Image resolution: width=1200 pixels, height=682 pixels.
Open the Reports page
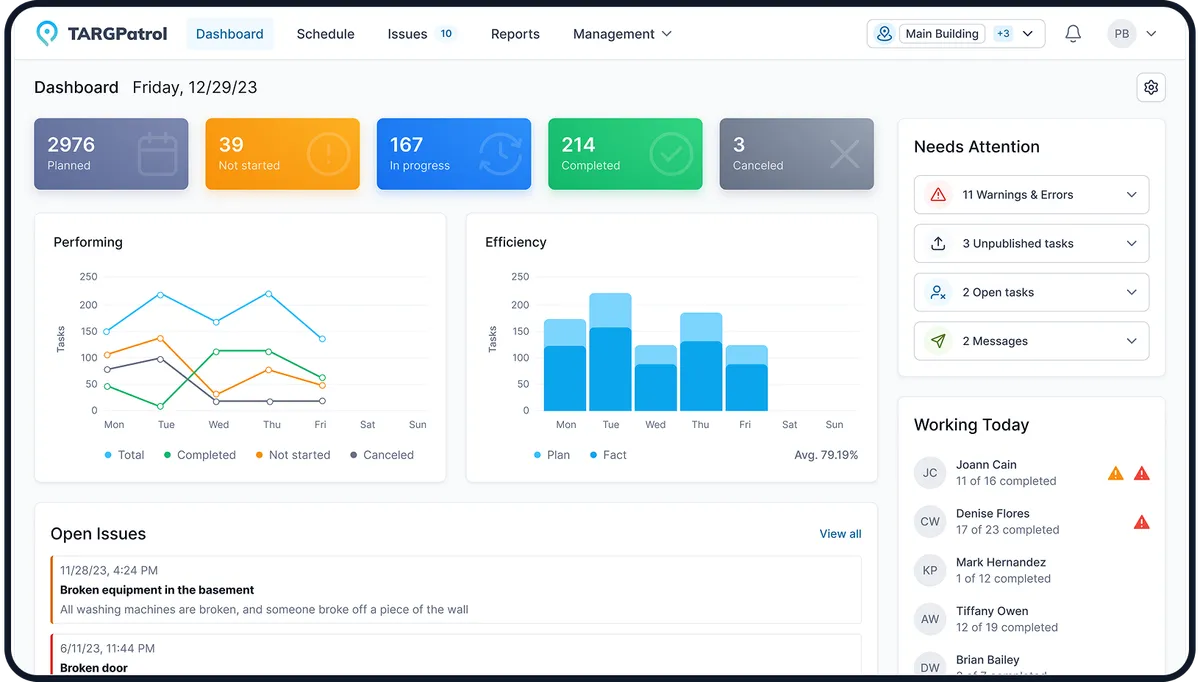click(x=515, y=33)
